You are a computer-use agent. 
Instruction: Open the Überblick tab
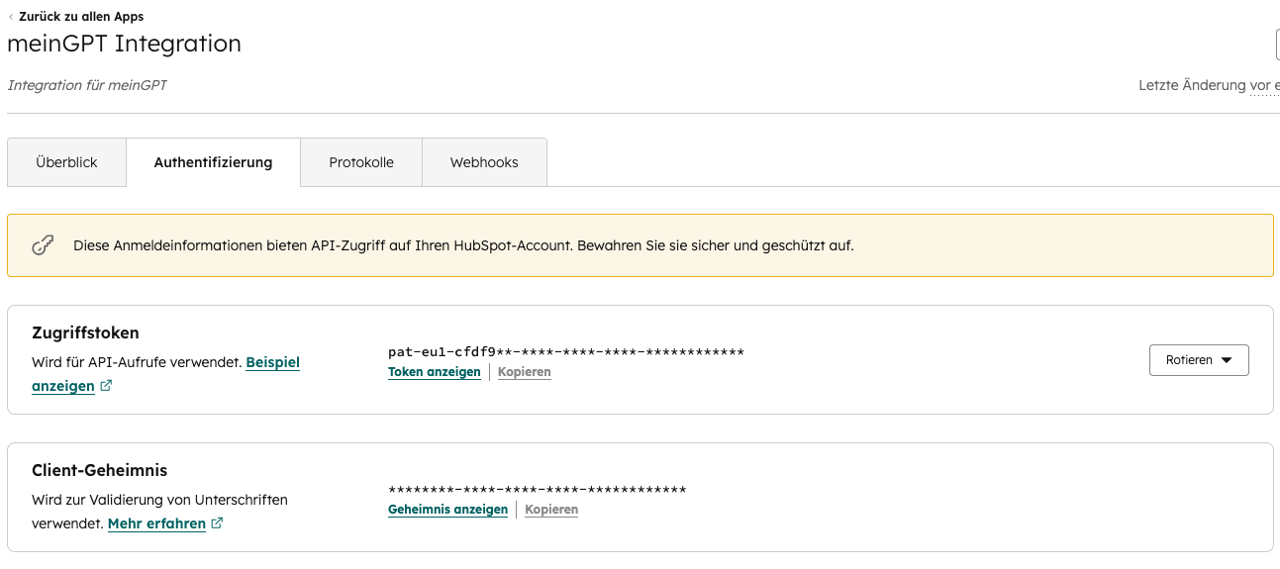[67, 162]
